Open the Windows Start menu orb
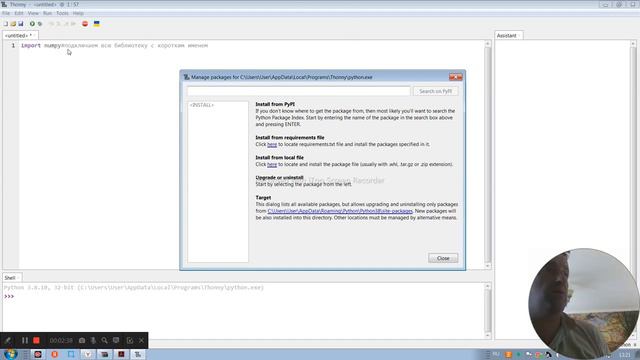Screen dimensions: 640x360 (x=10, y=354)
